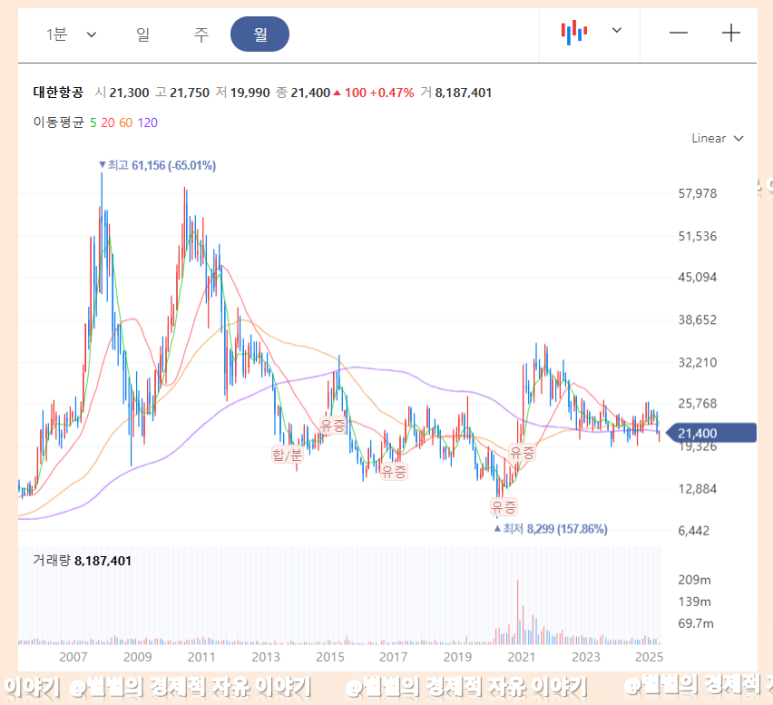Switch to the 주 (weekly) chart tab
Viewport: 773px width, 705px height.
click(x=201, y=34)
